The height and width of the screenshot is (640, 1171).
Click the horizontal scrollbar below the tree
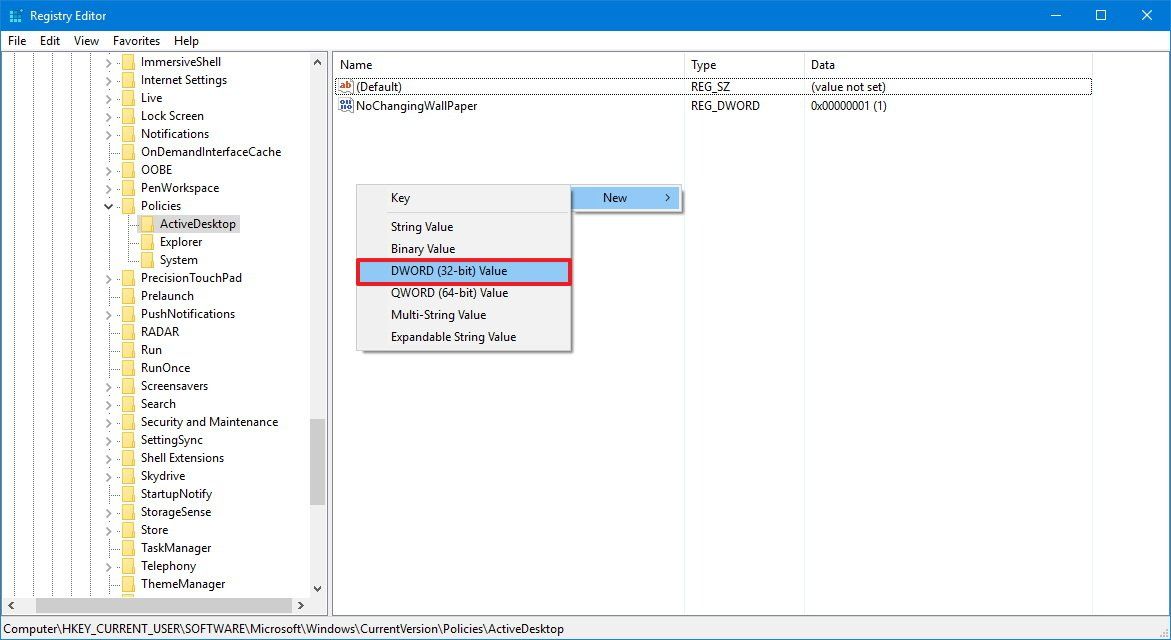click(x=165, y=605)
